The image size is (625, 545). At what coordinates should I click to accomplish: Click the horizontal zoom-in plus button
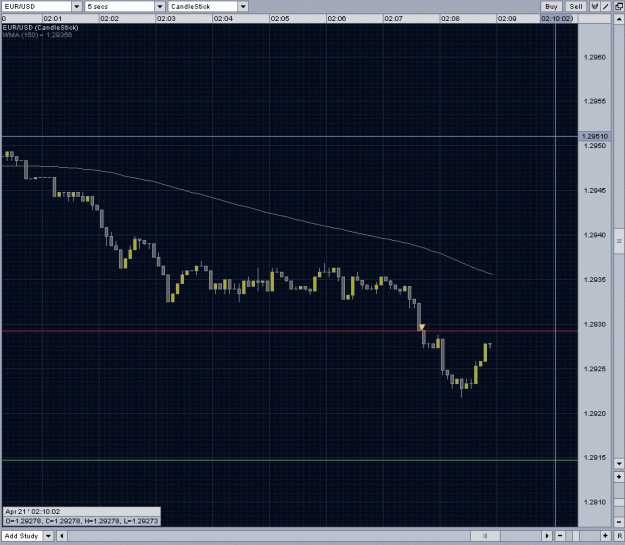coord(605,536)
